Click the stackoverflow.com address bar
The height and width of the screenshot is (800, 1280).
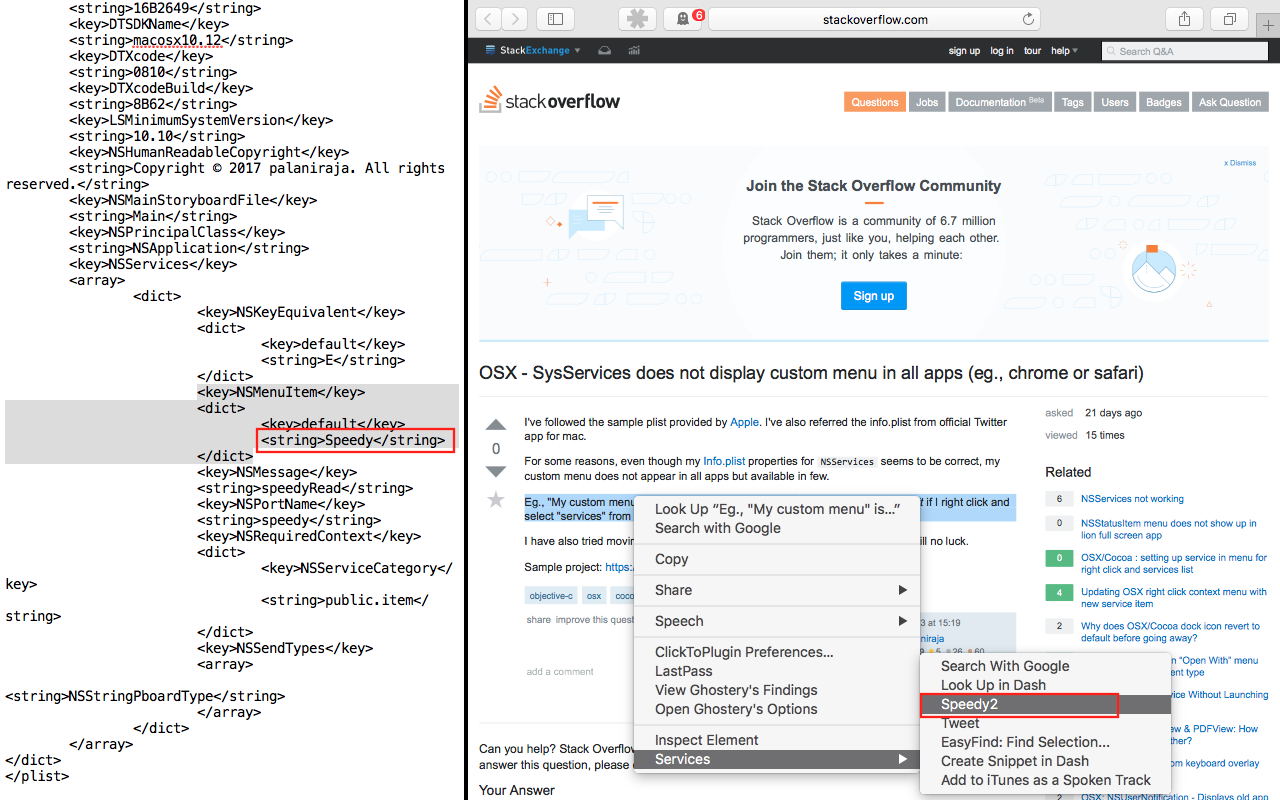pyautogui.click(x=875, y=19)
